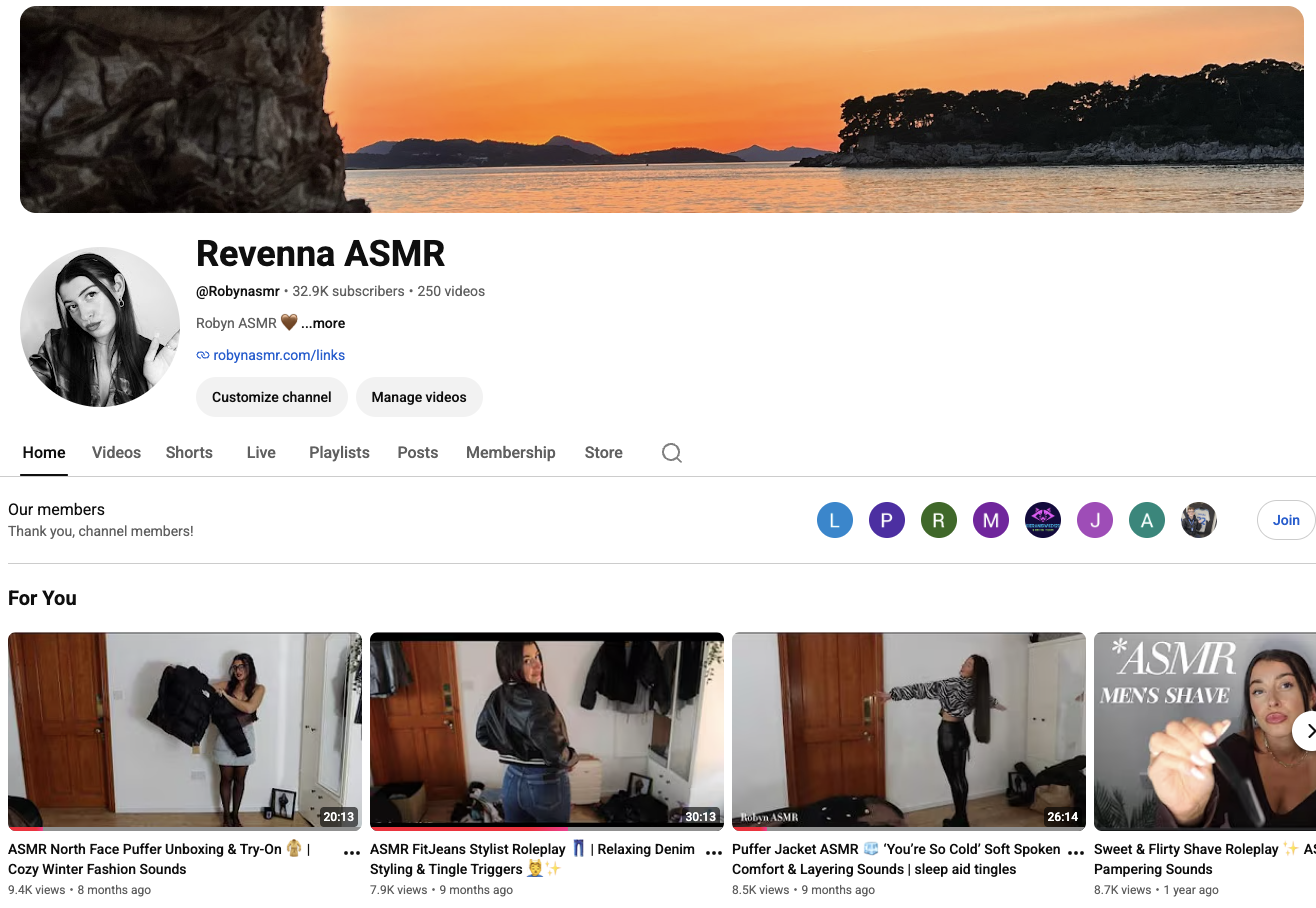Click the Manage videos button
The image size is (1316, 908).
click(419, 397)
